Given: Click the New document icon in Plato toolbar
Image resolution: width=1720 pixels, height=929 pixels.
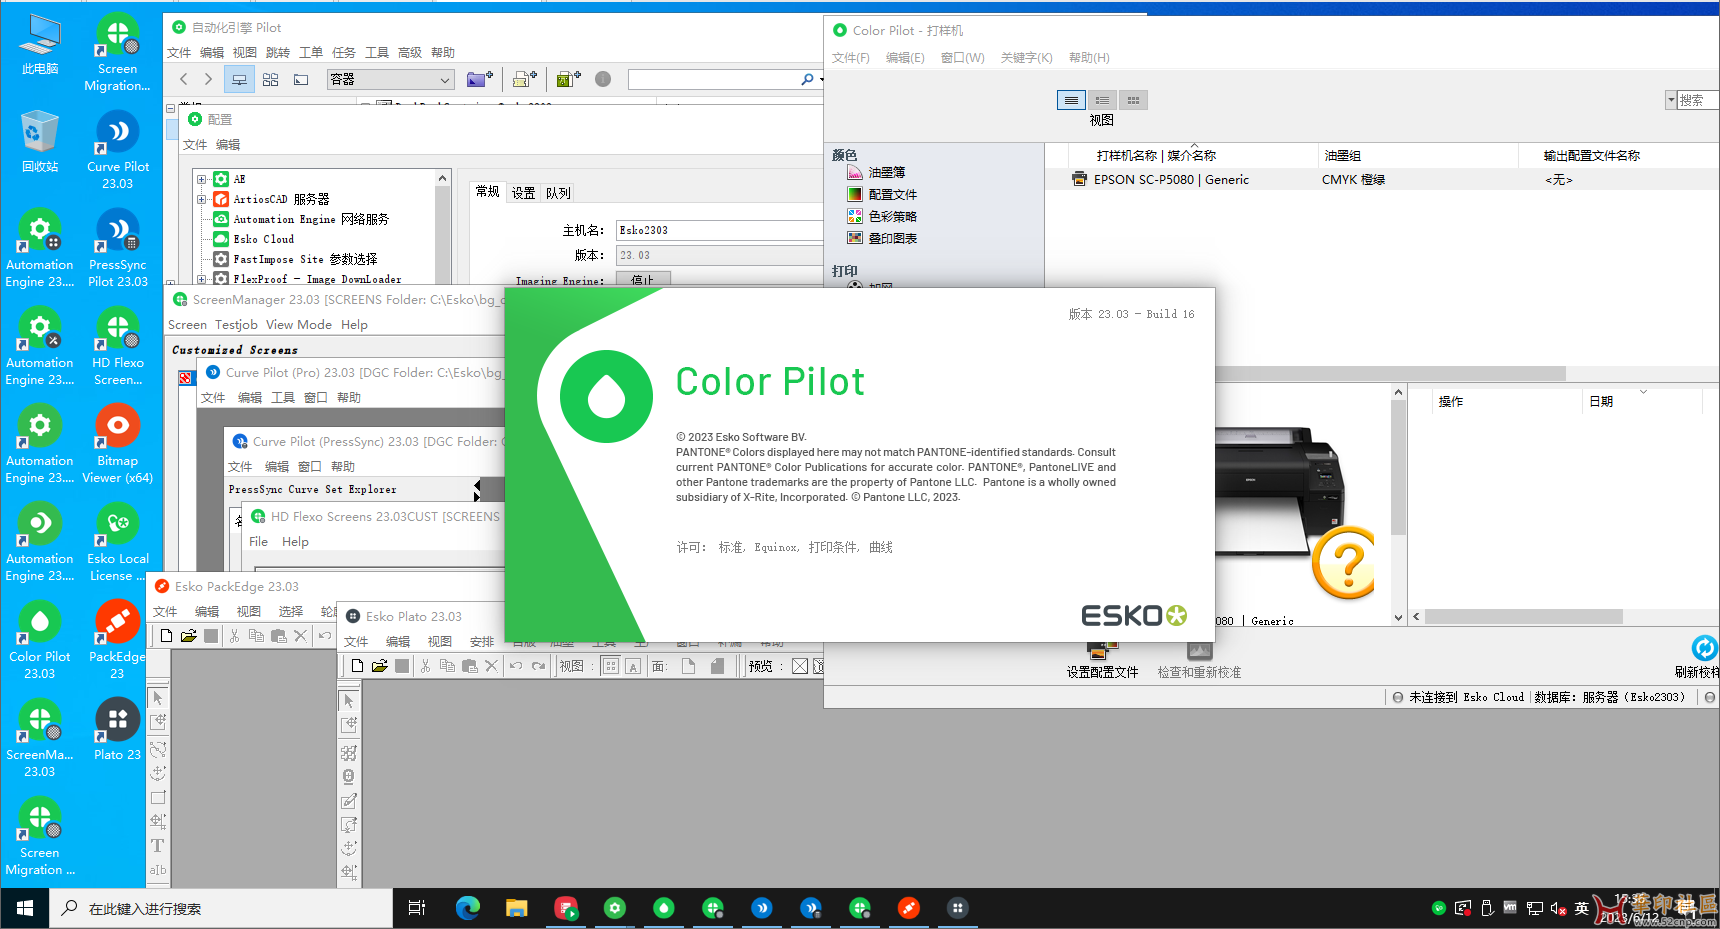Looking at the screenshot, I should point(357,666).
